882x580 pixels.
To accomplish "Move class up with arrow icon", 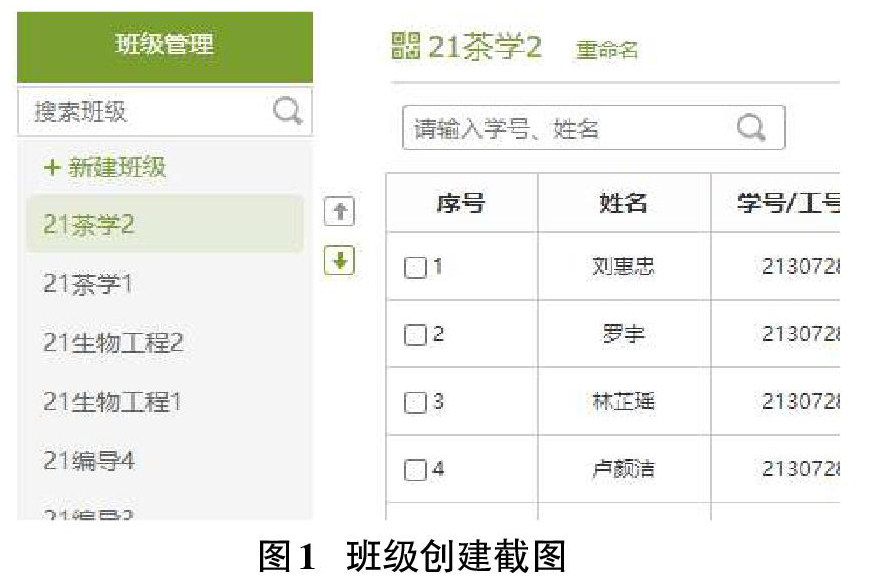I will pyautogui.click(x=339, y=212).
